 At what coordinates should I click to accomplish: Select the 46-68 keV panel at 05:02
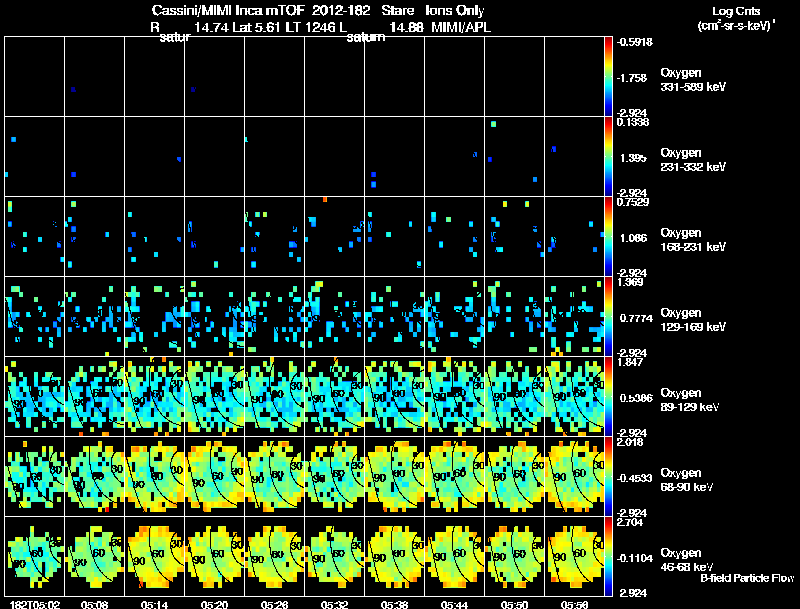tap(35, 556)
